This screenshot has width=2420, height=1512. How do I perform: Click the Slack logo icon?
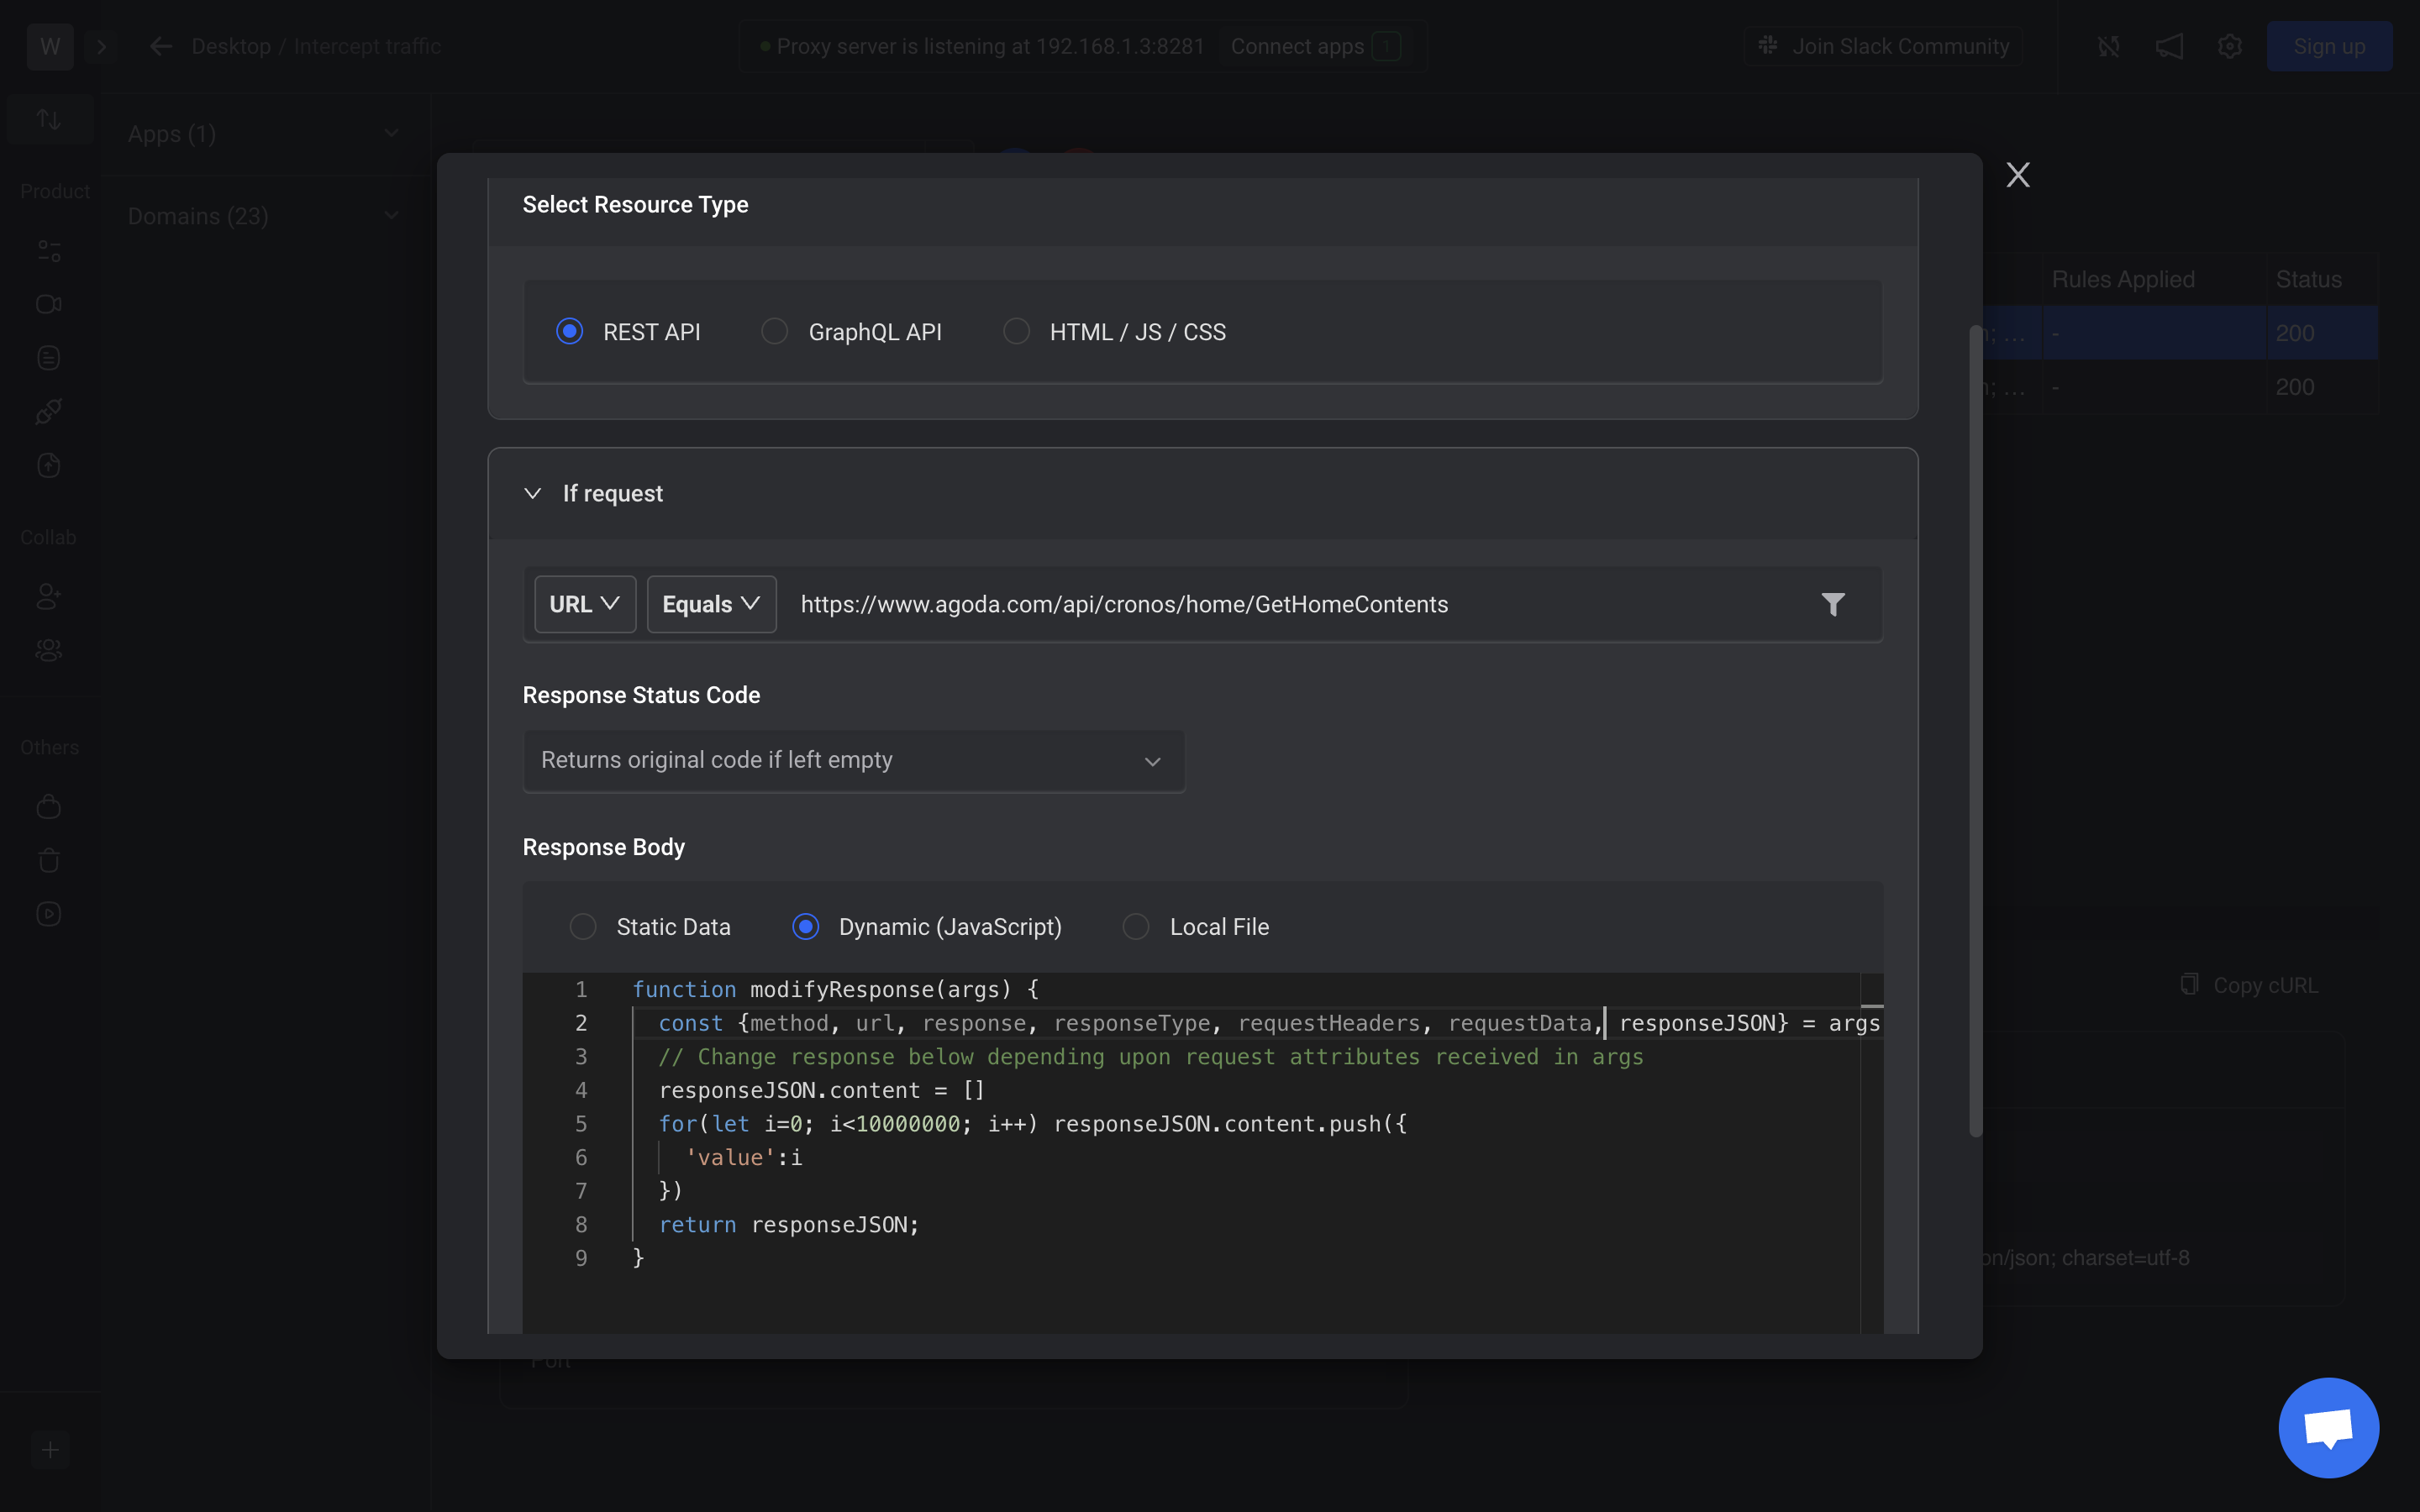pyautogui.click(x=1768, y=46)
